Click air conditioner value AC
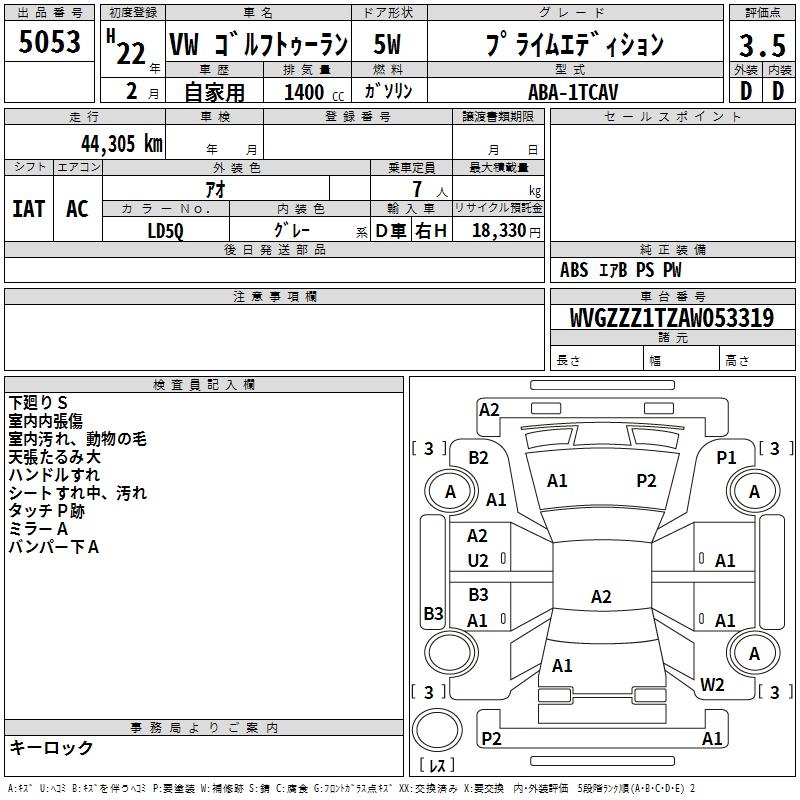The height and width of the screenshot is (800, 800). pos(77,209)
